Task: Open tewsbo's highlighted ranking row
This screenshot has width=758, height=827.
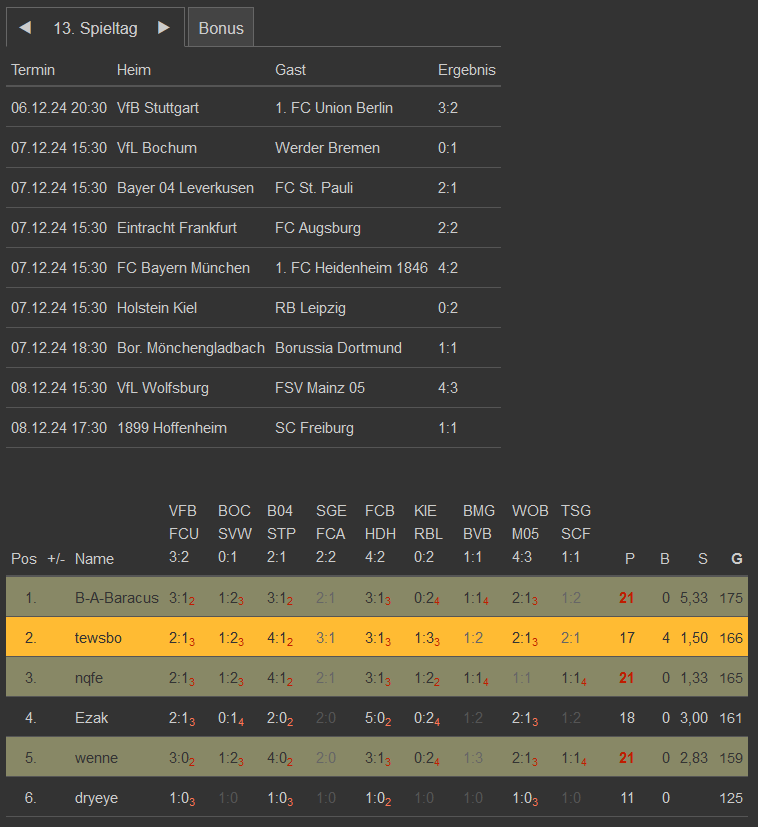Action: (x=98, y=638)
